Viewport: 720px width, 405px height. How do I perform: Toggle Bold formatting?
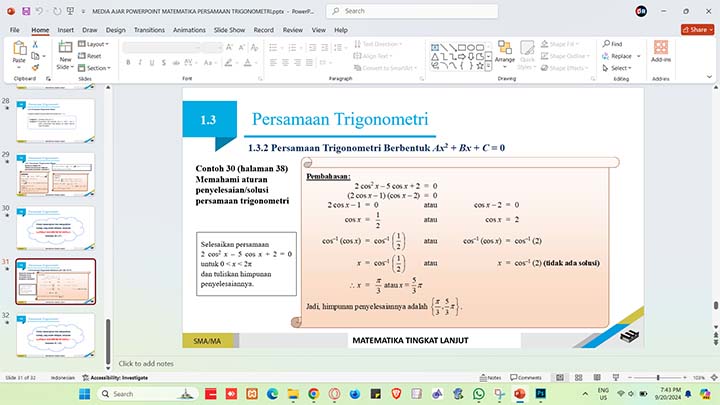tap(128, 62)
